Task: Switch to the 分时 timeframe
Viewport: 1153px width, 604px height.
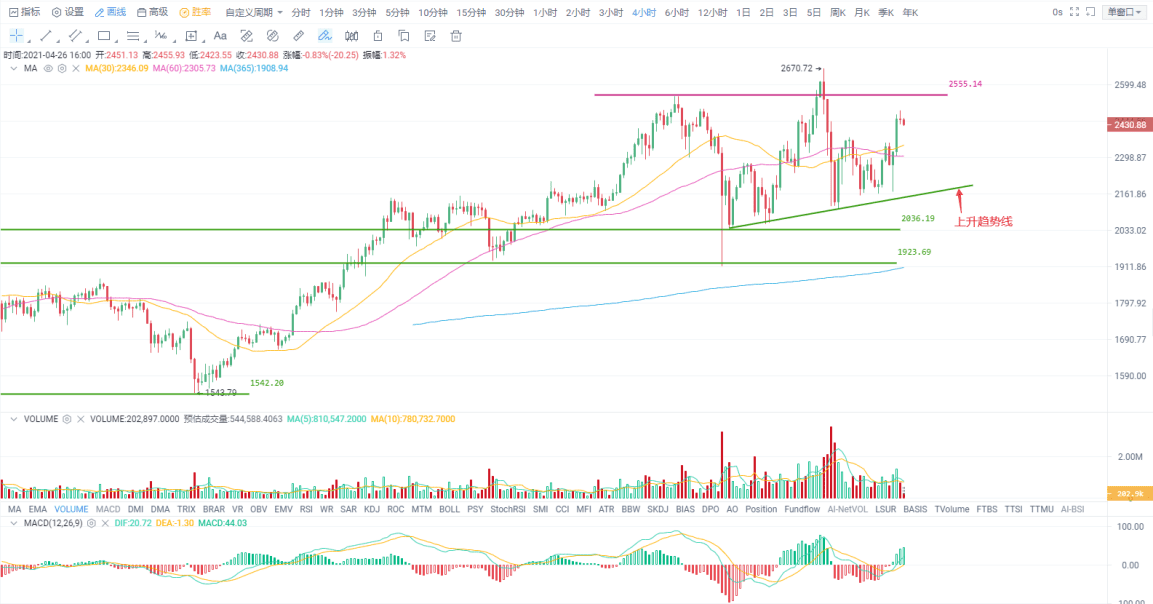Action: (301, 13)
